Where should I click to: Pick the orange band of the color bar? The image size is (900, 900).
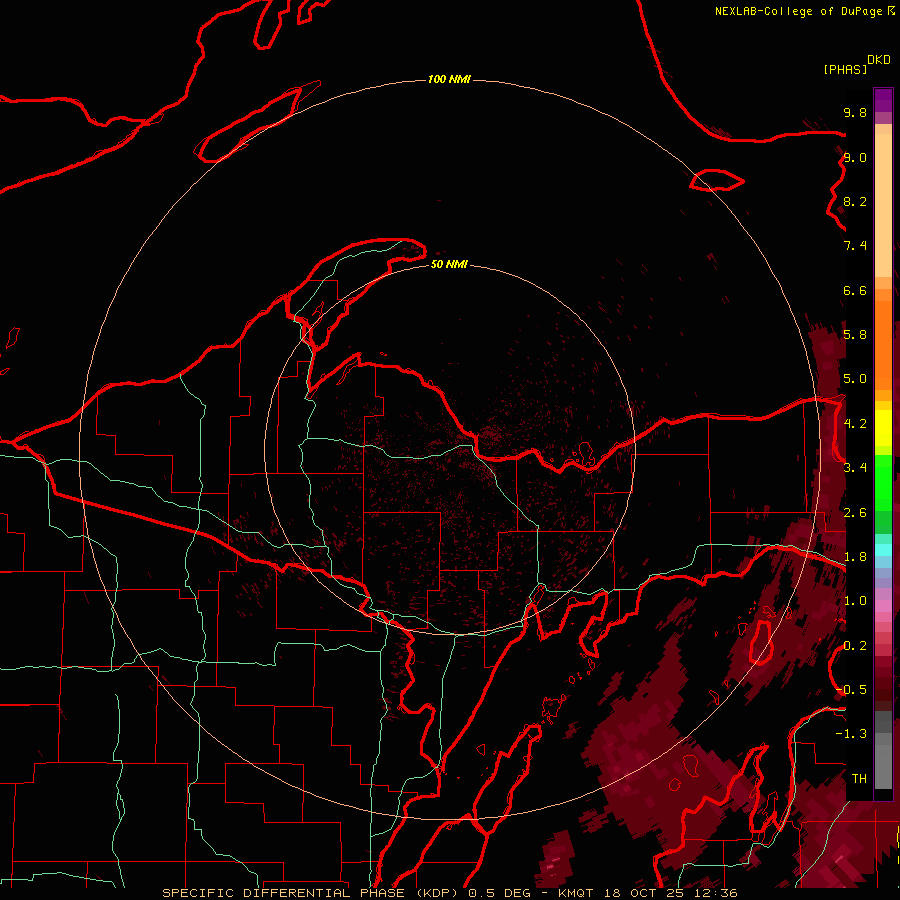(x=883, y=346)
